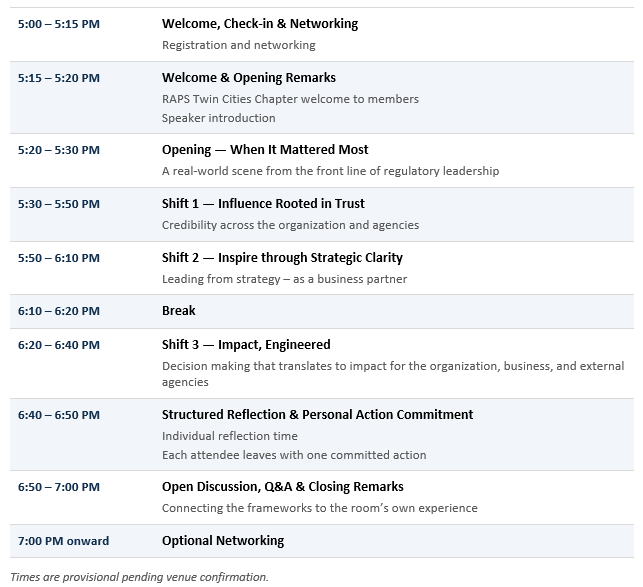Click the Optional Networking title

[x=223, y=541]
